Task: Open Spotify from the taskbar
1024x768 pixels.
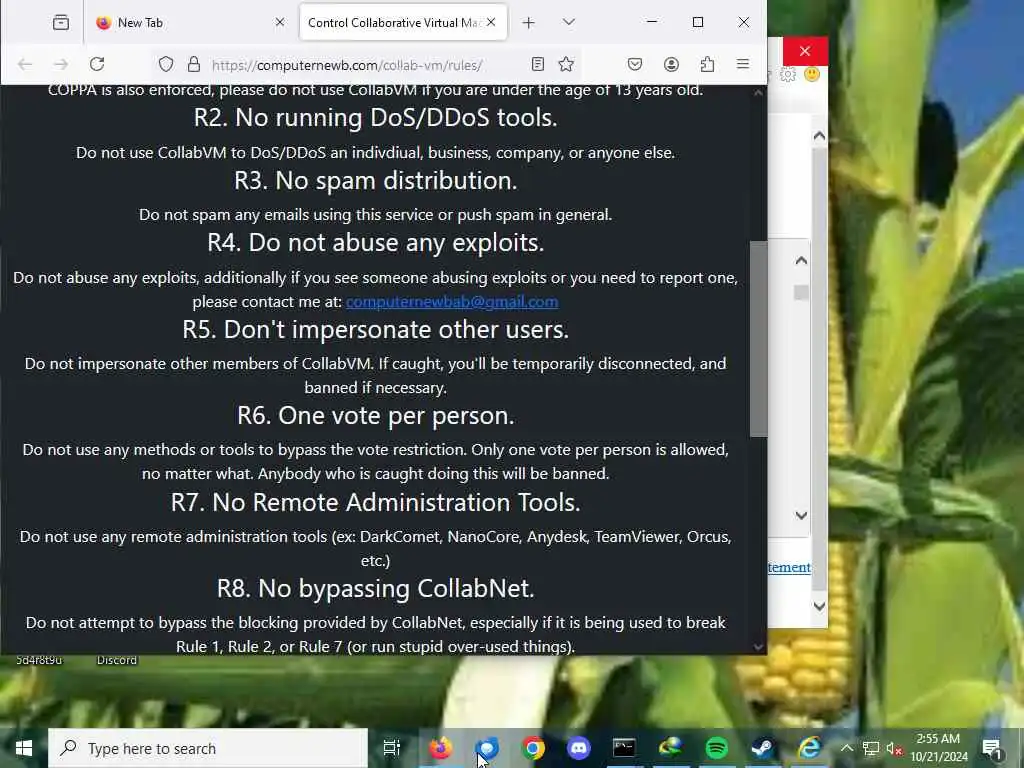Action: tap(716, 748)
